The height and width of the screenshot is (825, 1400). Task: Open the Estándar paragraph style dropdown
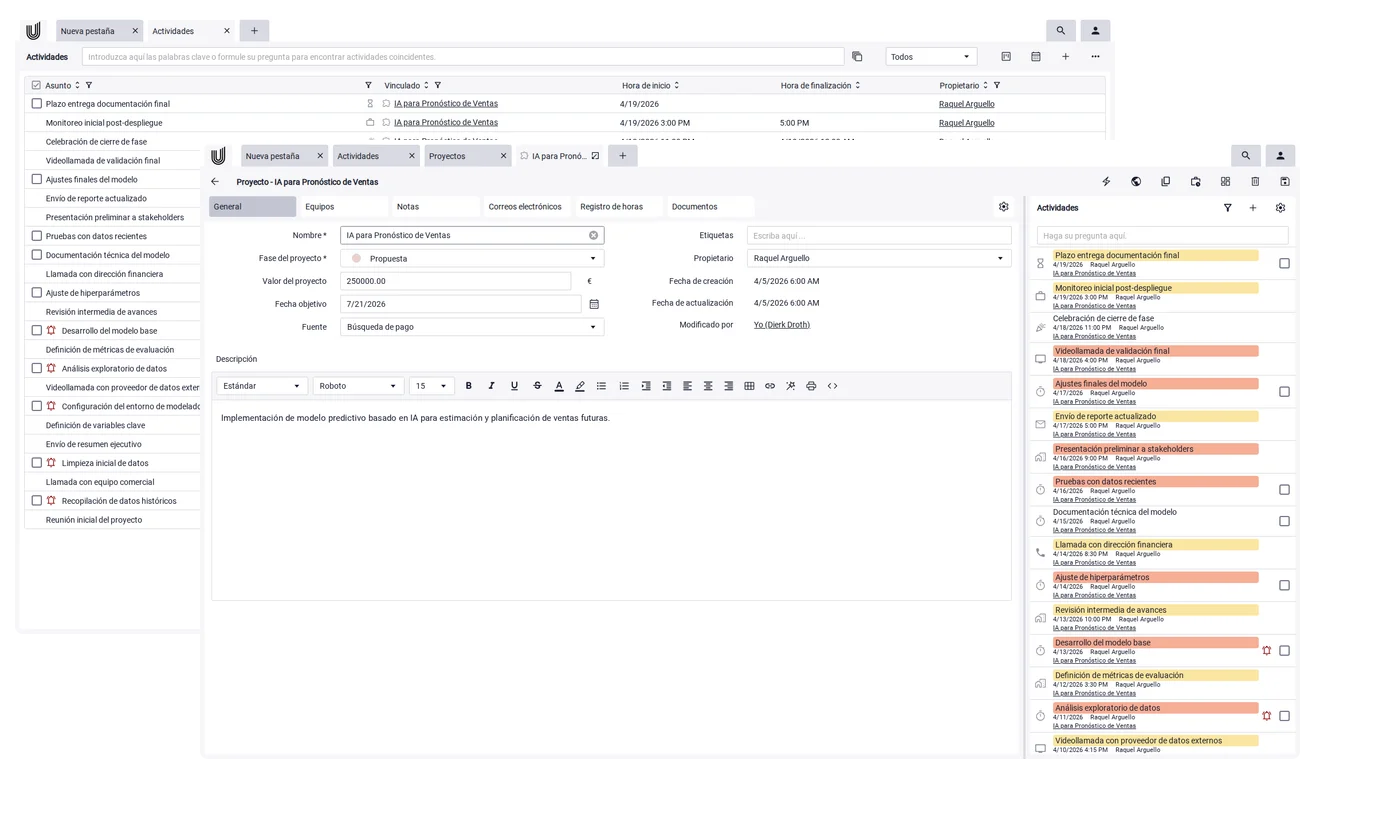pos(261,386)
